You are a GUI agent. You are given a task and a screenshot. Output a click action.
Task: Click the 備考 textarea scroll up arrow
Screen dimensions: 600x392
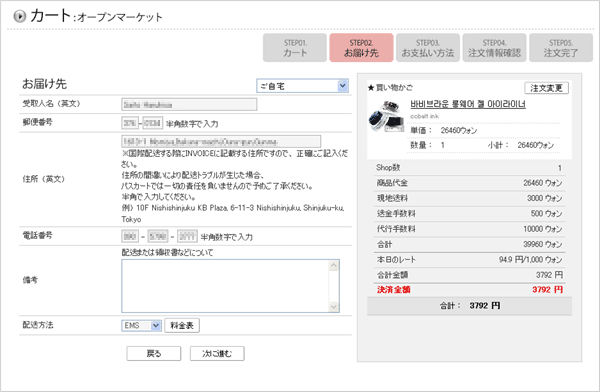(334, 265)
